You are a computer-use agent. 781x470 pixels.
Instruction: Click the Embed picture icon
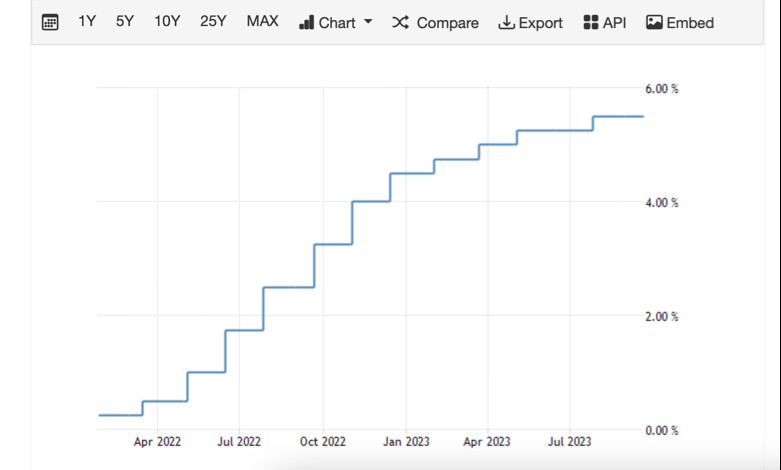654,22
